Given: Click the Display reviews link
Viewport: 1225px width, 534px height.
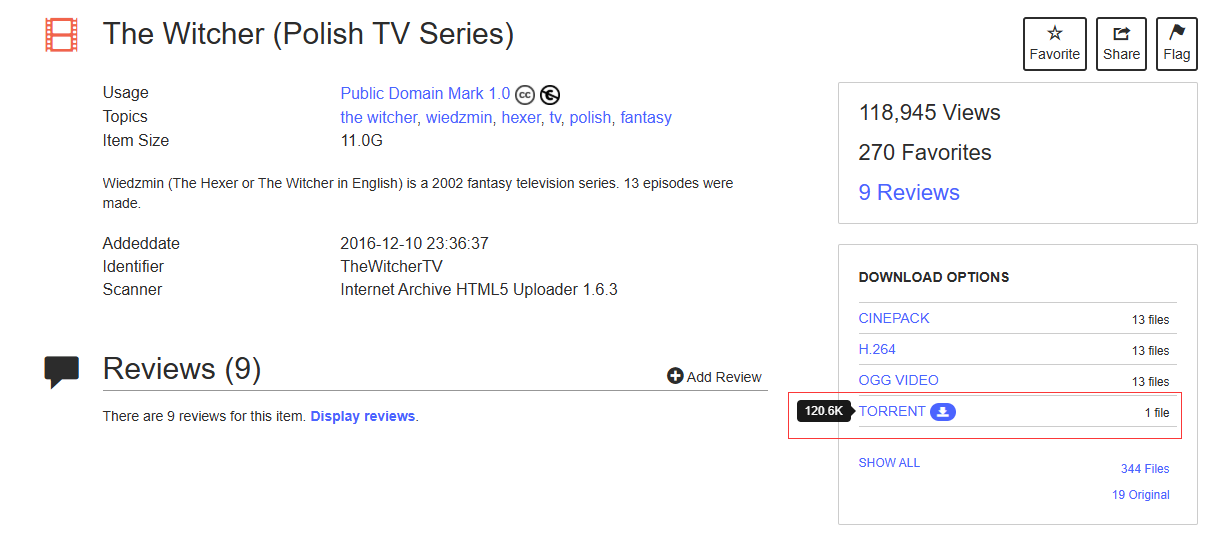Looking at the screenshot, I should (363, 416).
